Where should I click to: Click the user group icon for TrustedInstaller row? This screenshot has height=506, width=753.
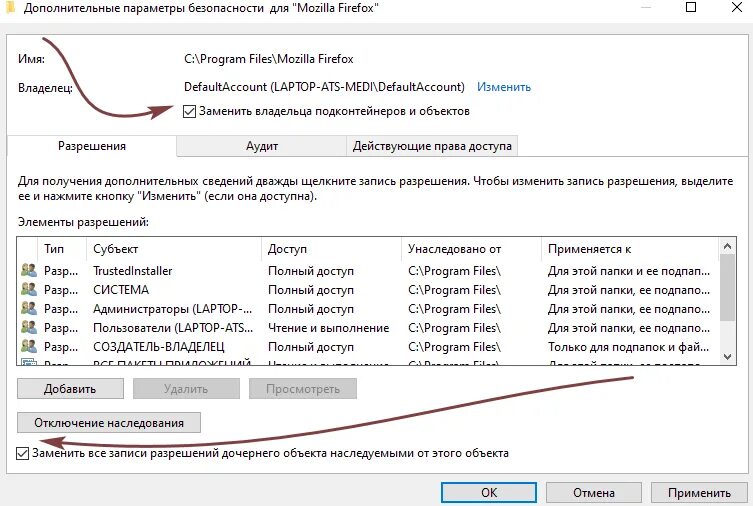[29, 271]
